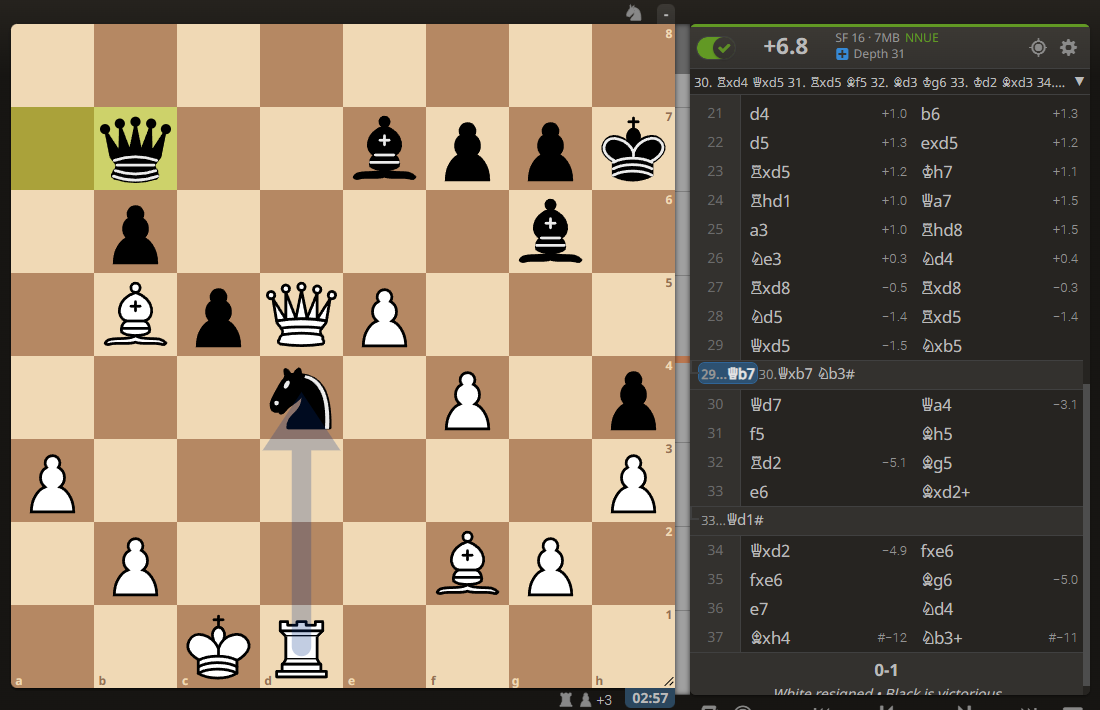Select the black pawn on b6

click(135, 232)
